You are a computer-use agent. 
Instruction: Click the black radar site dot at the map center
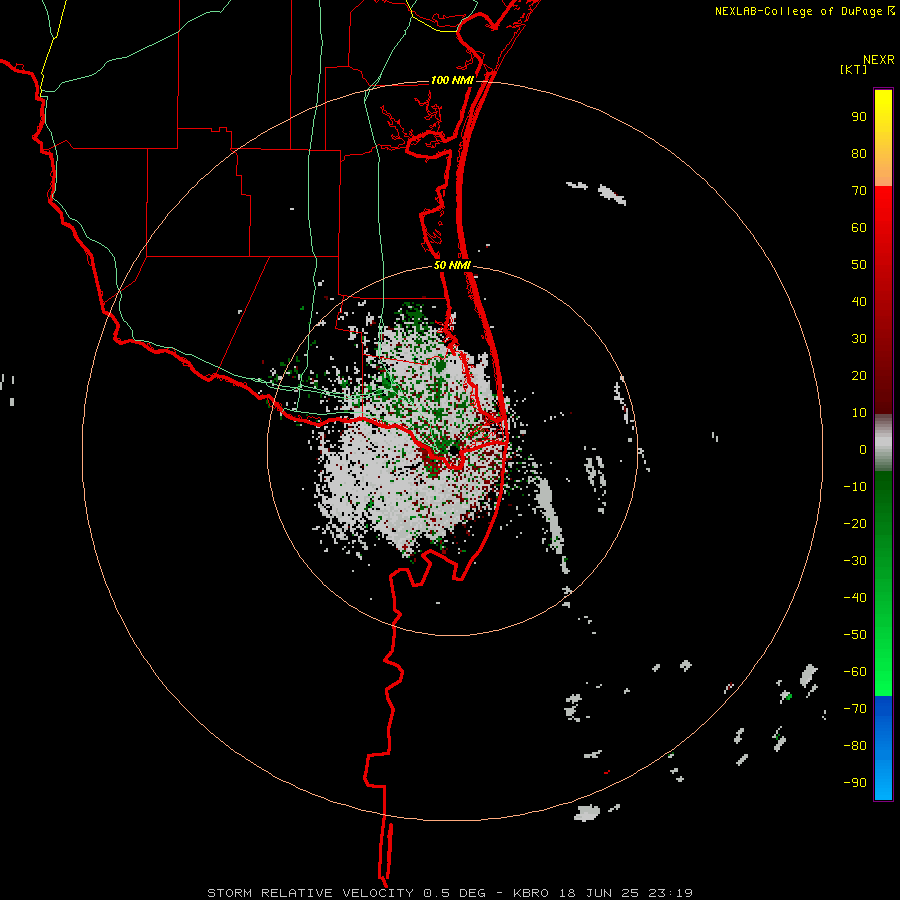coord(453,451)
